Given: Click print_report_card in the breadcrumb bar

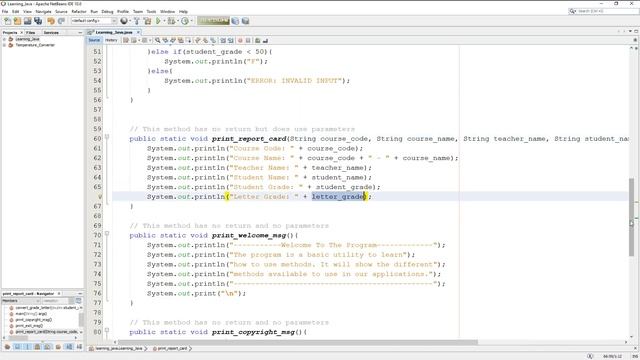Looking at the screenshot, I should click(172, 349).
